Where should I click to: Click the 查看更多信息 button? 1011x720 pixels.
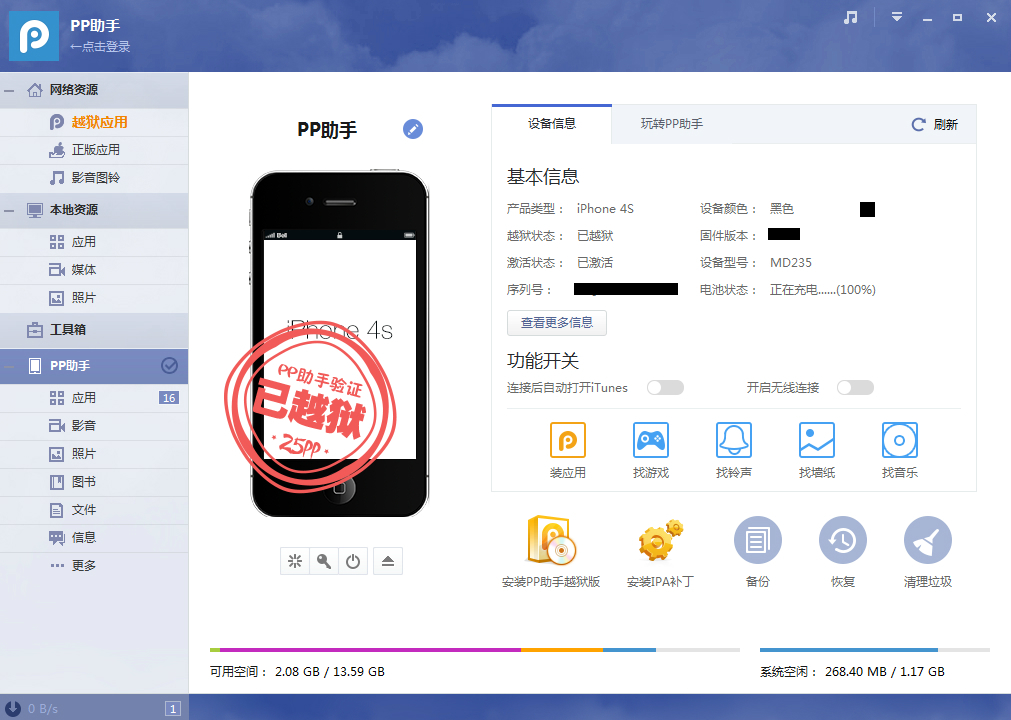(x=556, y=322)
